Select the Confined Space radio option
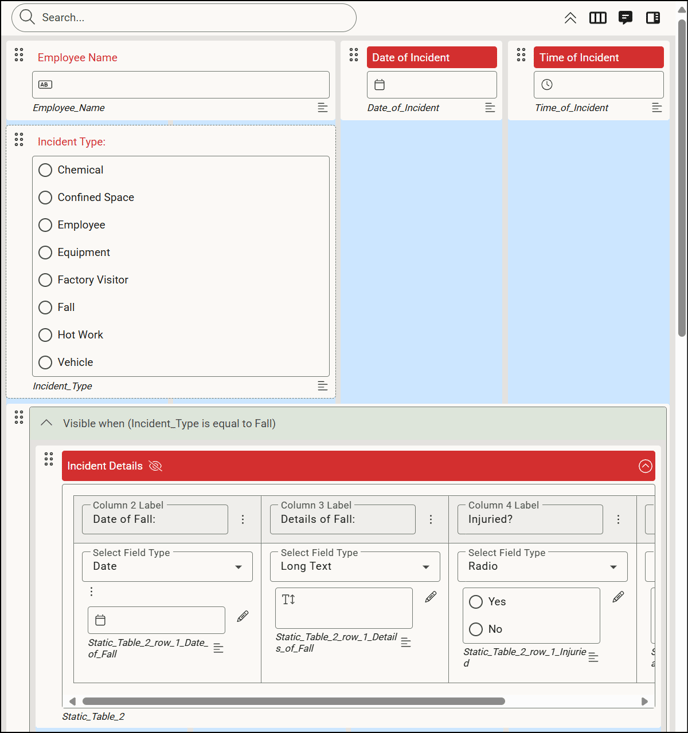 45,197
